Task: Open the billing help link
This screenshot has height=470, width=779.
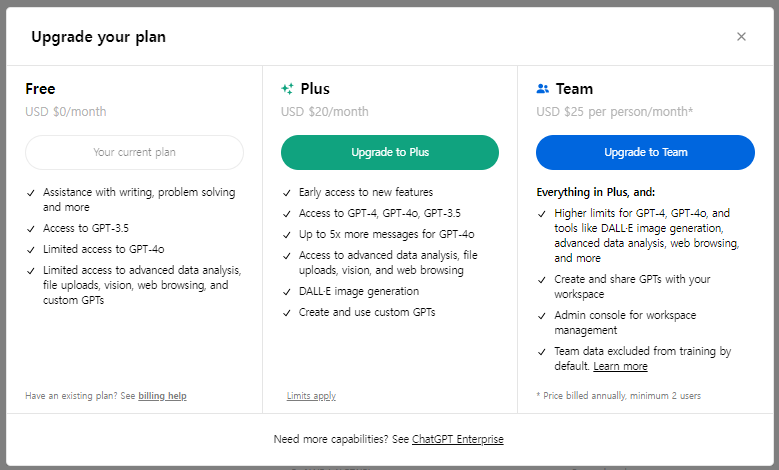Action: pyautogui.click(x=162, y=396)
